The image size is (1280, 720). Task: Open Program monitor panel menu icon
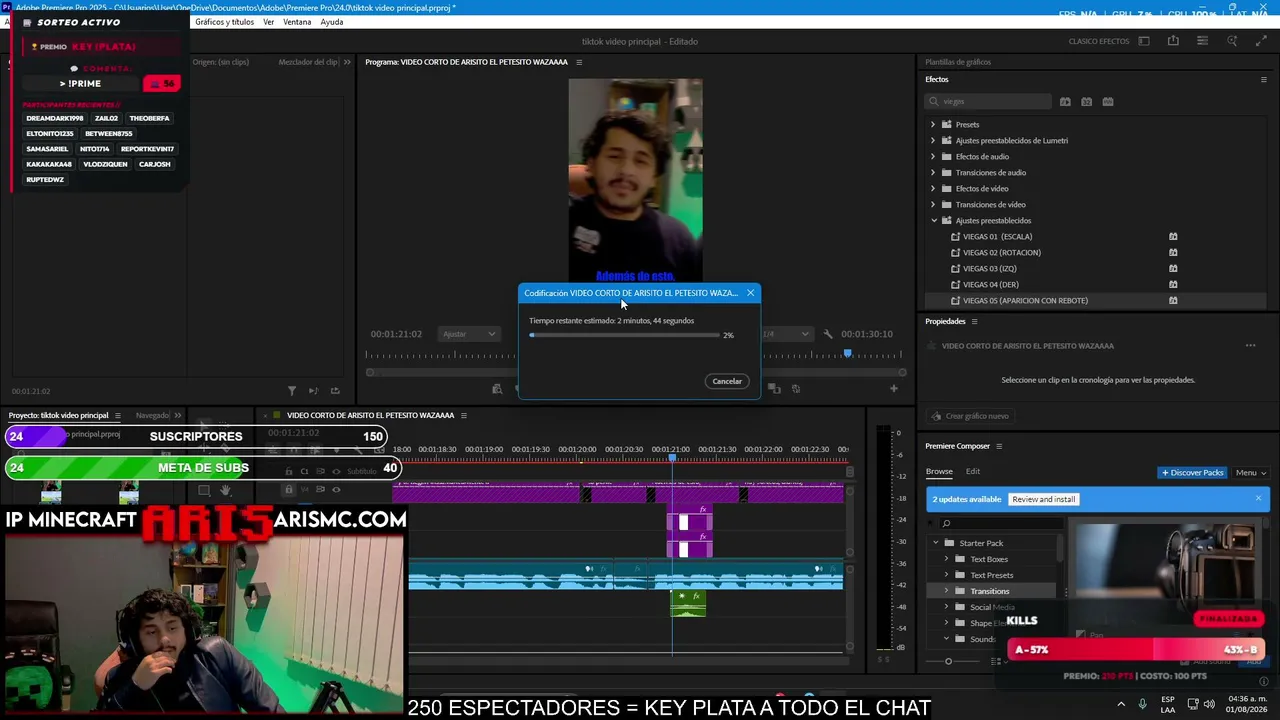coord(578,62)
